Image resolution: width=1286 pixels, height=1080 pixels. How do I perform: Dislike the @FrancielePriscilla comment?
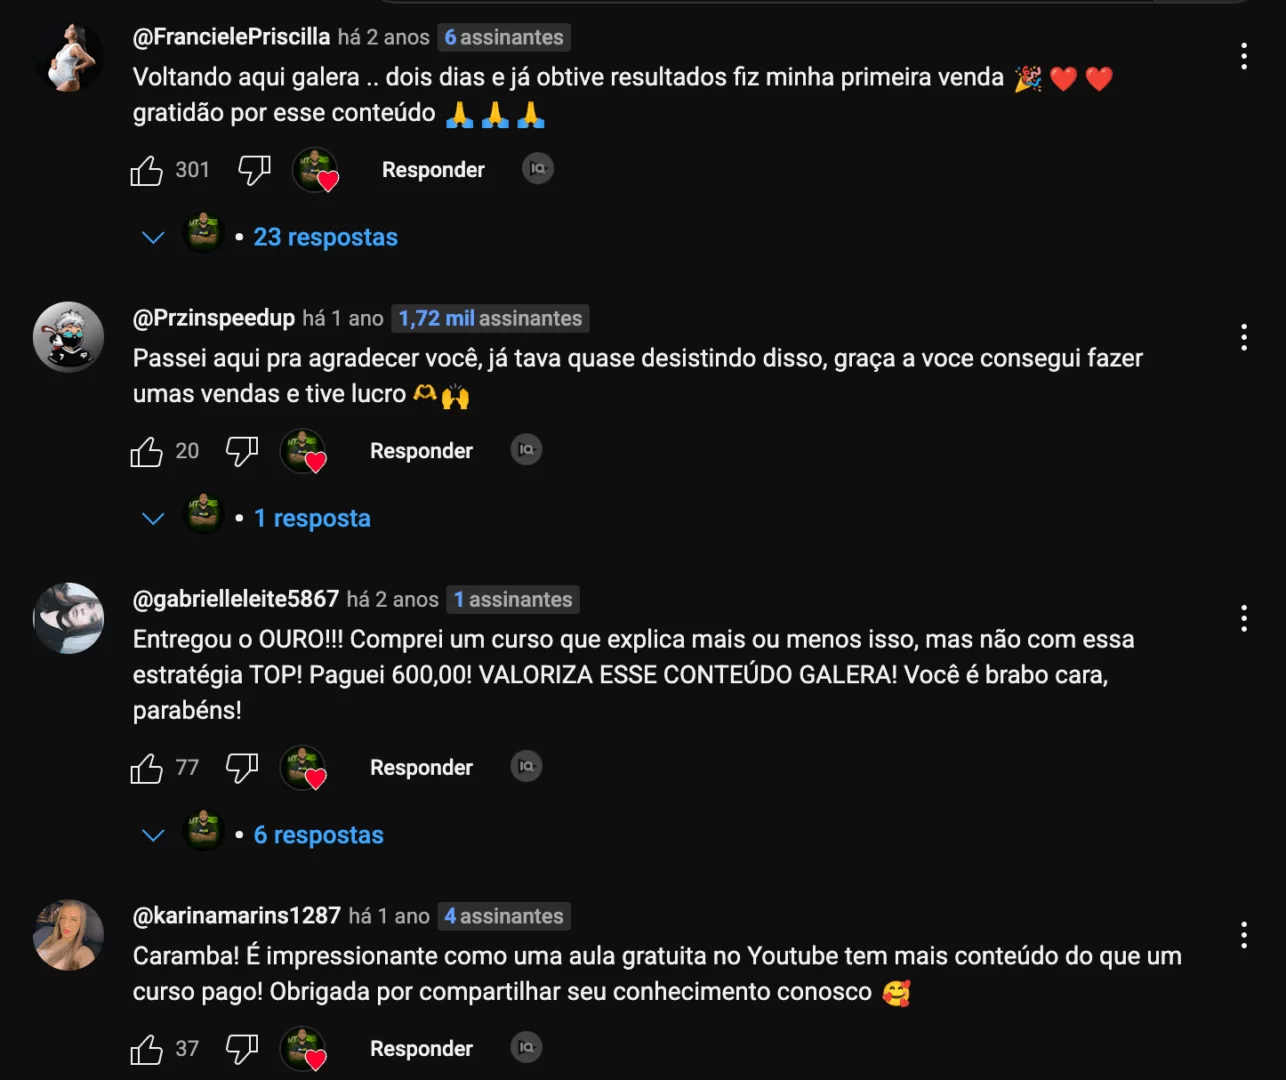[254, 170]
